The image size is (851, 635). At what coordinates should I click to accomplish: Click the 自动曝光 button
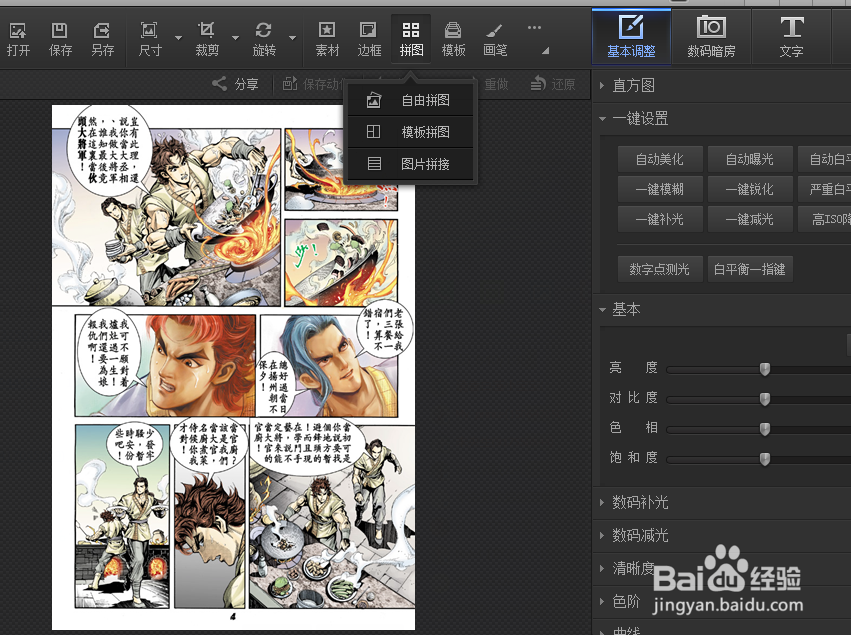coord(750,159)
